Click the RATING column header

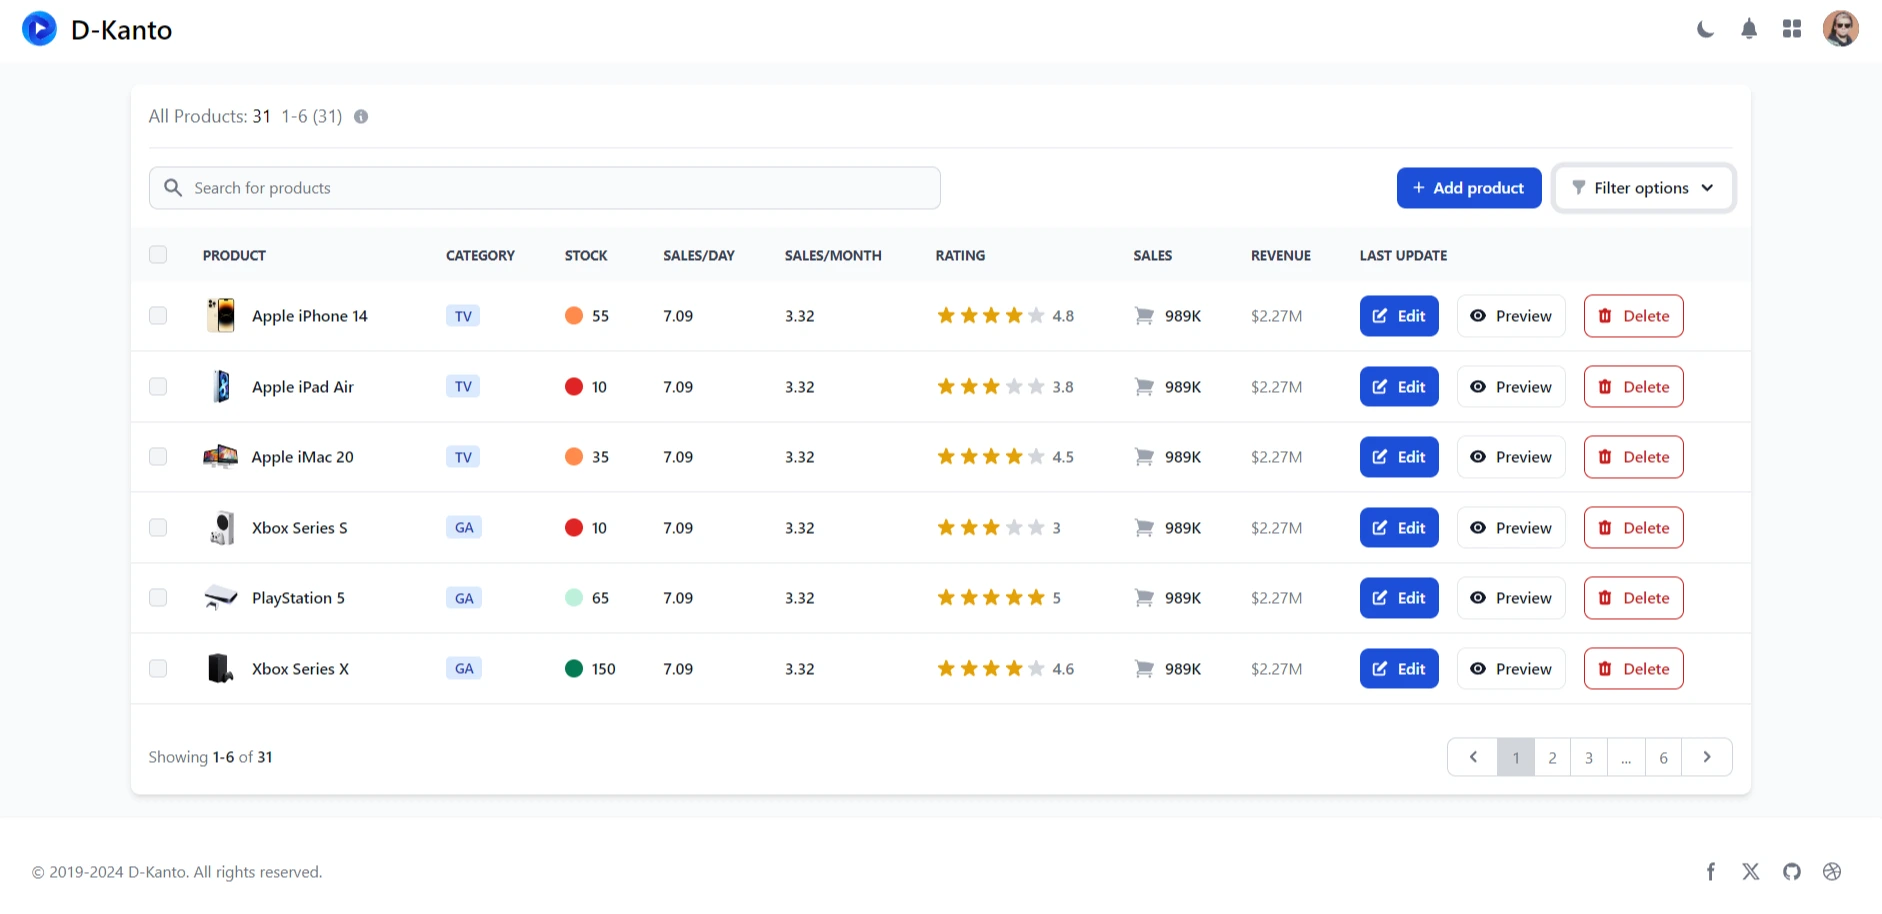click(x=960, y=256)
